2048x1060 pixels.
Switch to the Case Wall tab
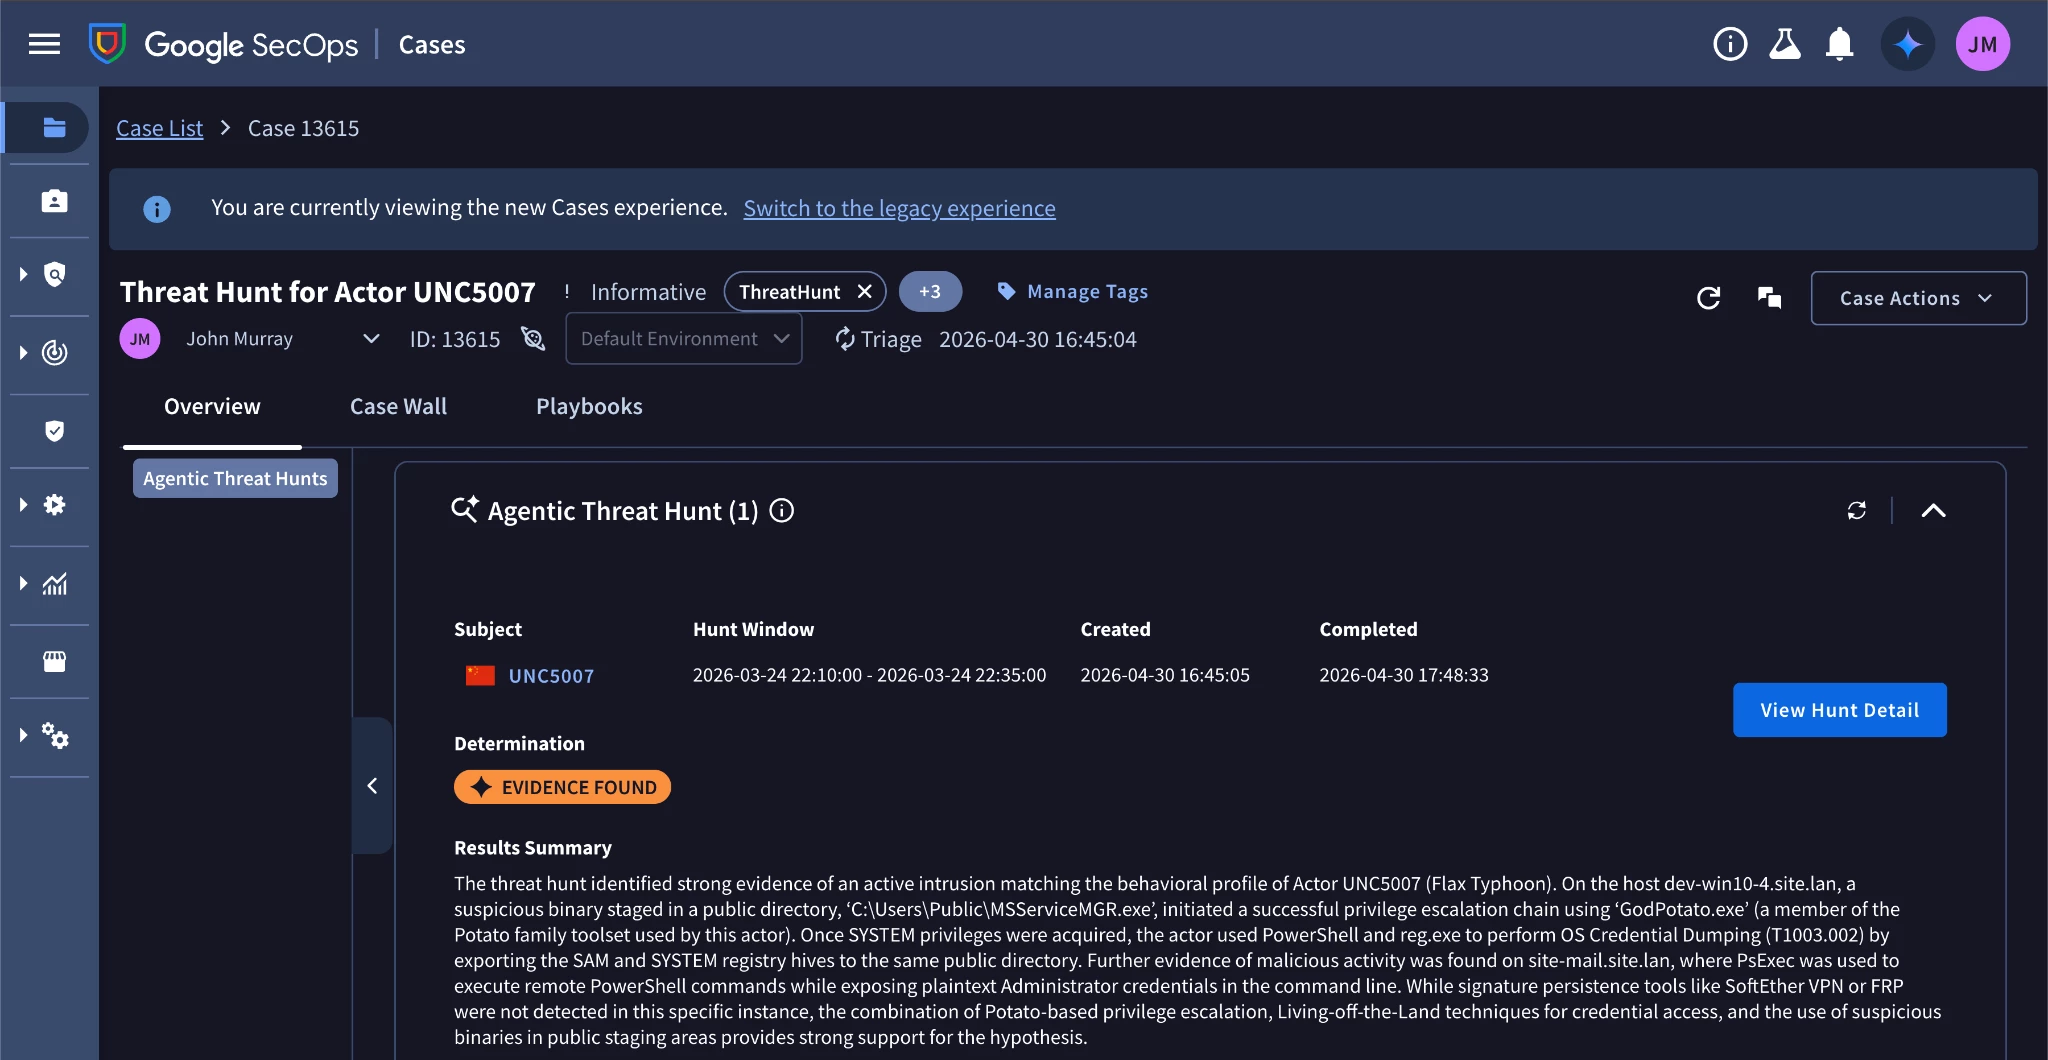pos(398,406)
